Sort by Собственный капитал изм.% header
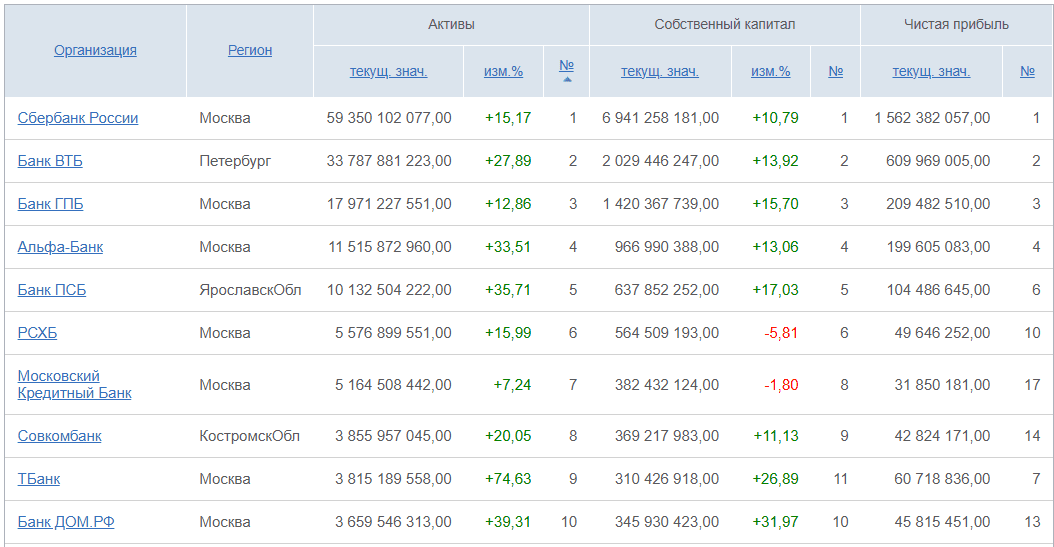The height and width of the screenshot is (547, 1054). tap(771, 72)
